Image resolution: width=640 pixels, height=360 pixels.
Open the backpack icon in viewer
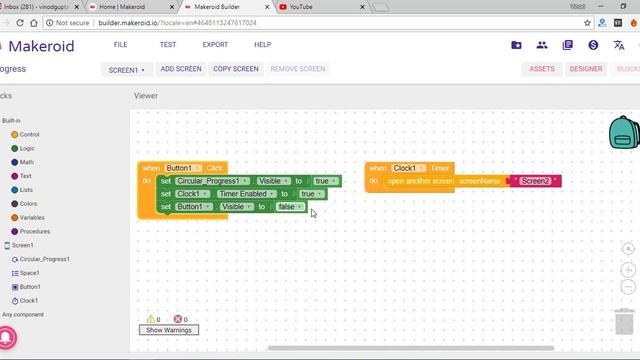point(624,133)
